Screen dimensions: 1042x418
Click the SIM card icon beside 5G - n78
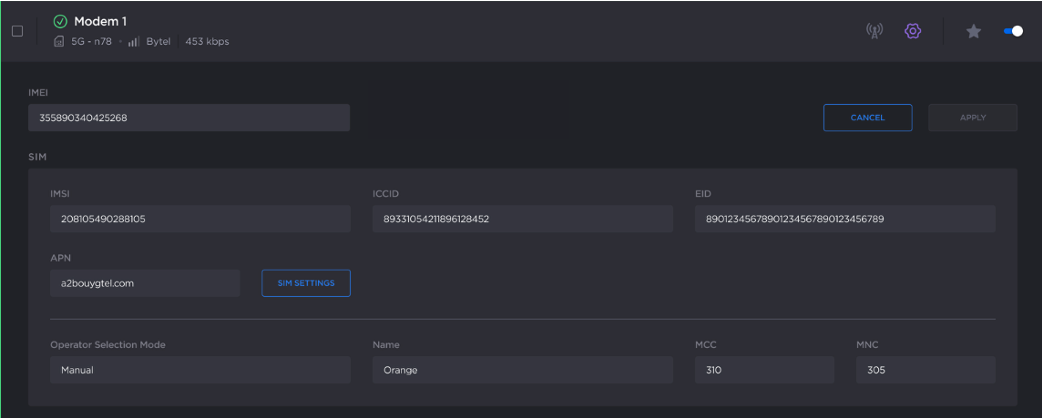pos(59,42)
